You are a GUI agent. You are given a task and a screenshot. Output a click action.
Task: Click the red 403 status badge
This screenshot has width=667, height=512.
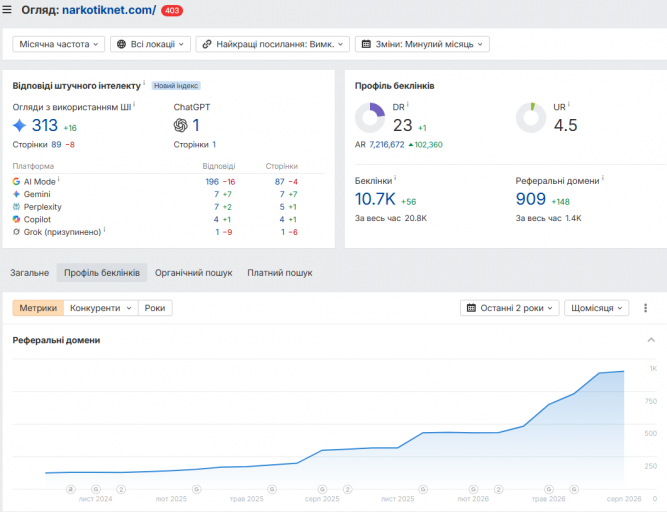(172, 10)
